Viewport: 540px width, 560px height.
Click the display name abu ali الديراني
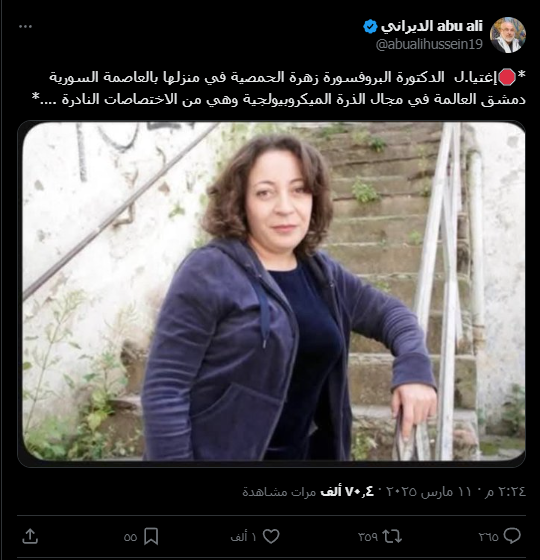[431, 26]
